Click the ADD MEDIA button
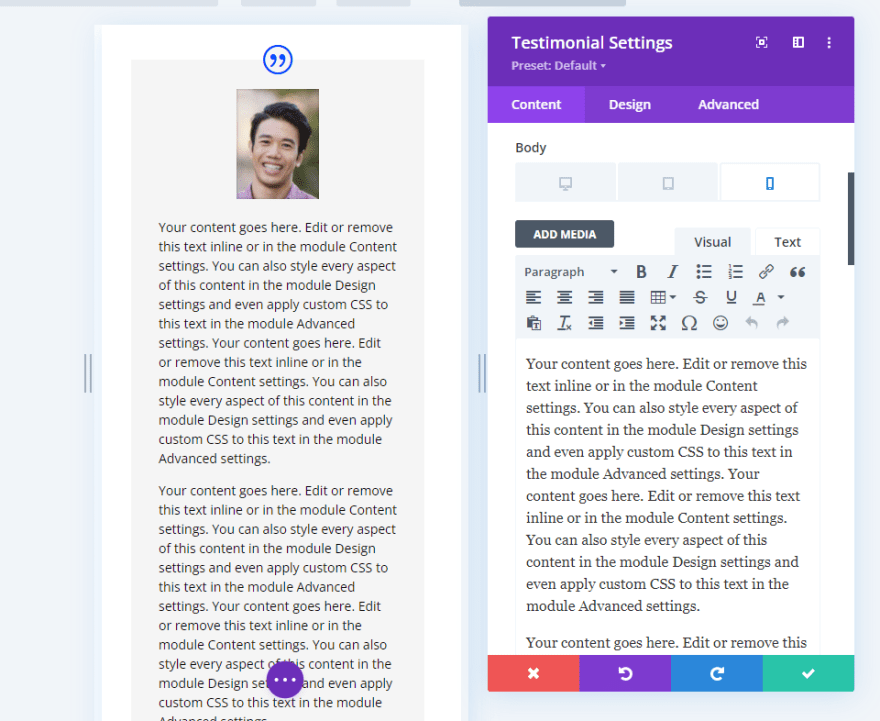Image resolution: width=880 pixels, height=721 pixels. (x=564, y=233)
